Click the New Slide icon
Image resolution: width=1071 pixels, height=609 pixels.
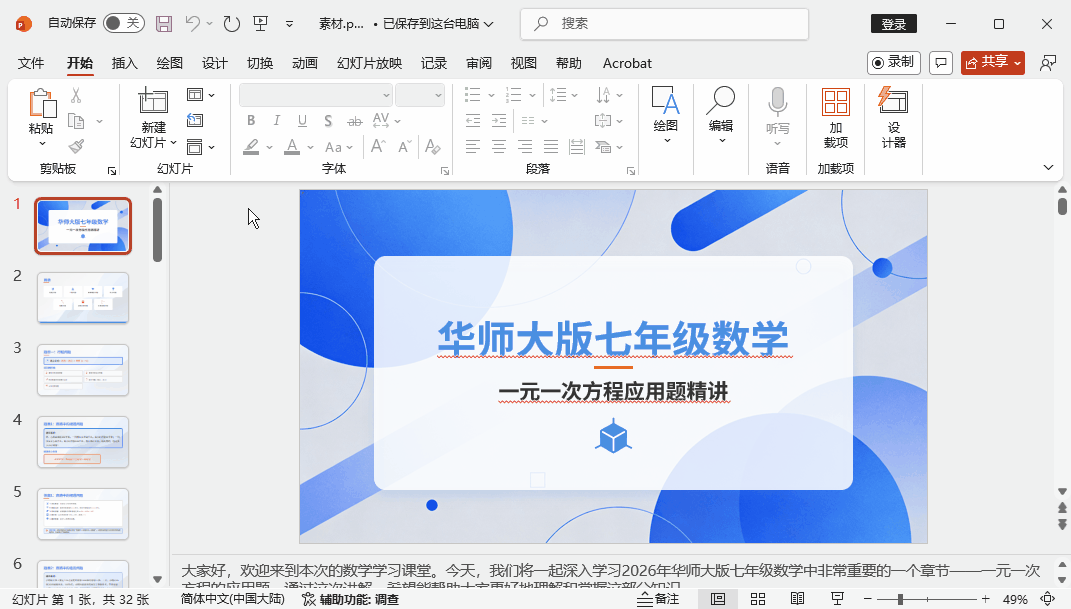(153, 100)
